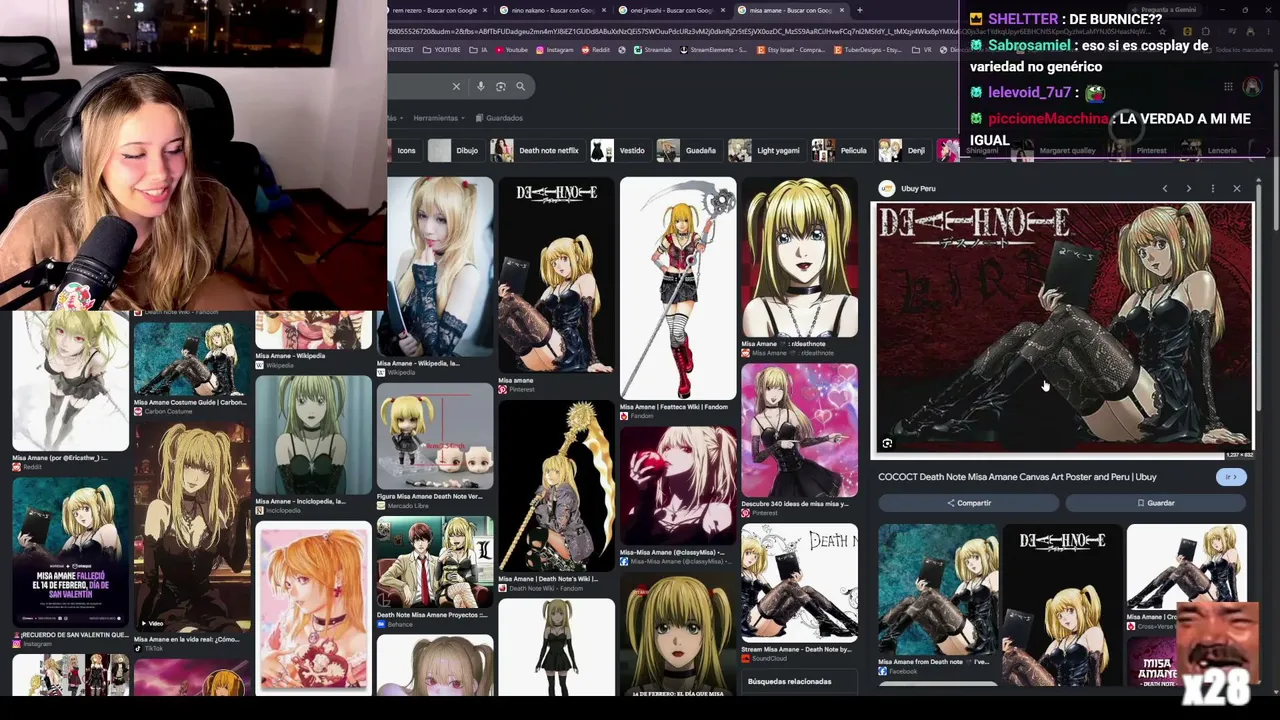Open 'Misa Amane Costume Guide' thumbnail
1280x720 pixels.
pos(191,360)
